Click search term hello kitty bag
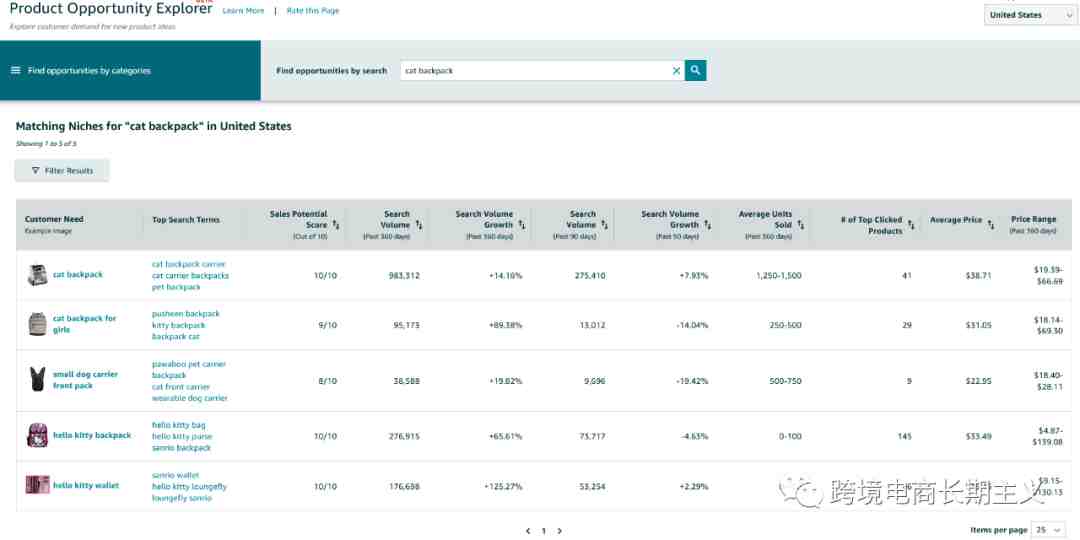The image size is (1080, 540). click(x=178, y=425)
